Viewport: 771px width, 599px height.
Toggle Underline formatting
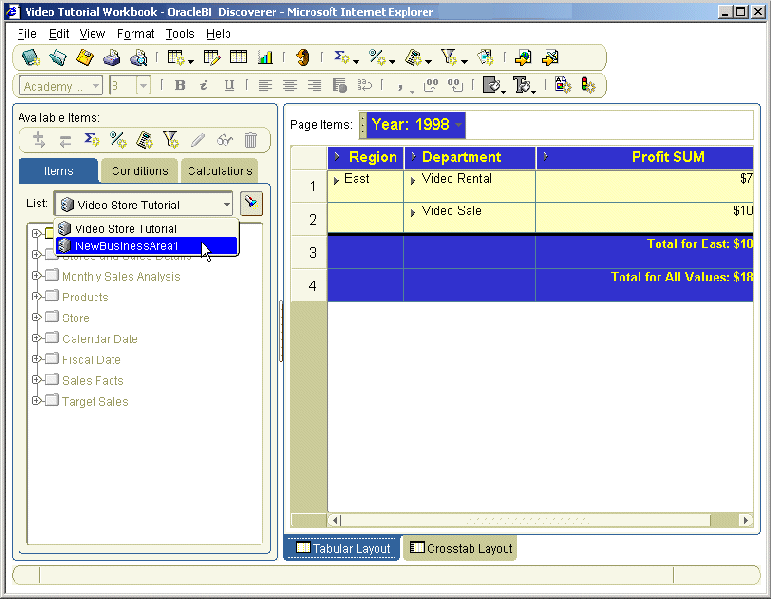tap(229, 86)
